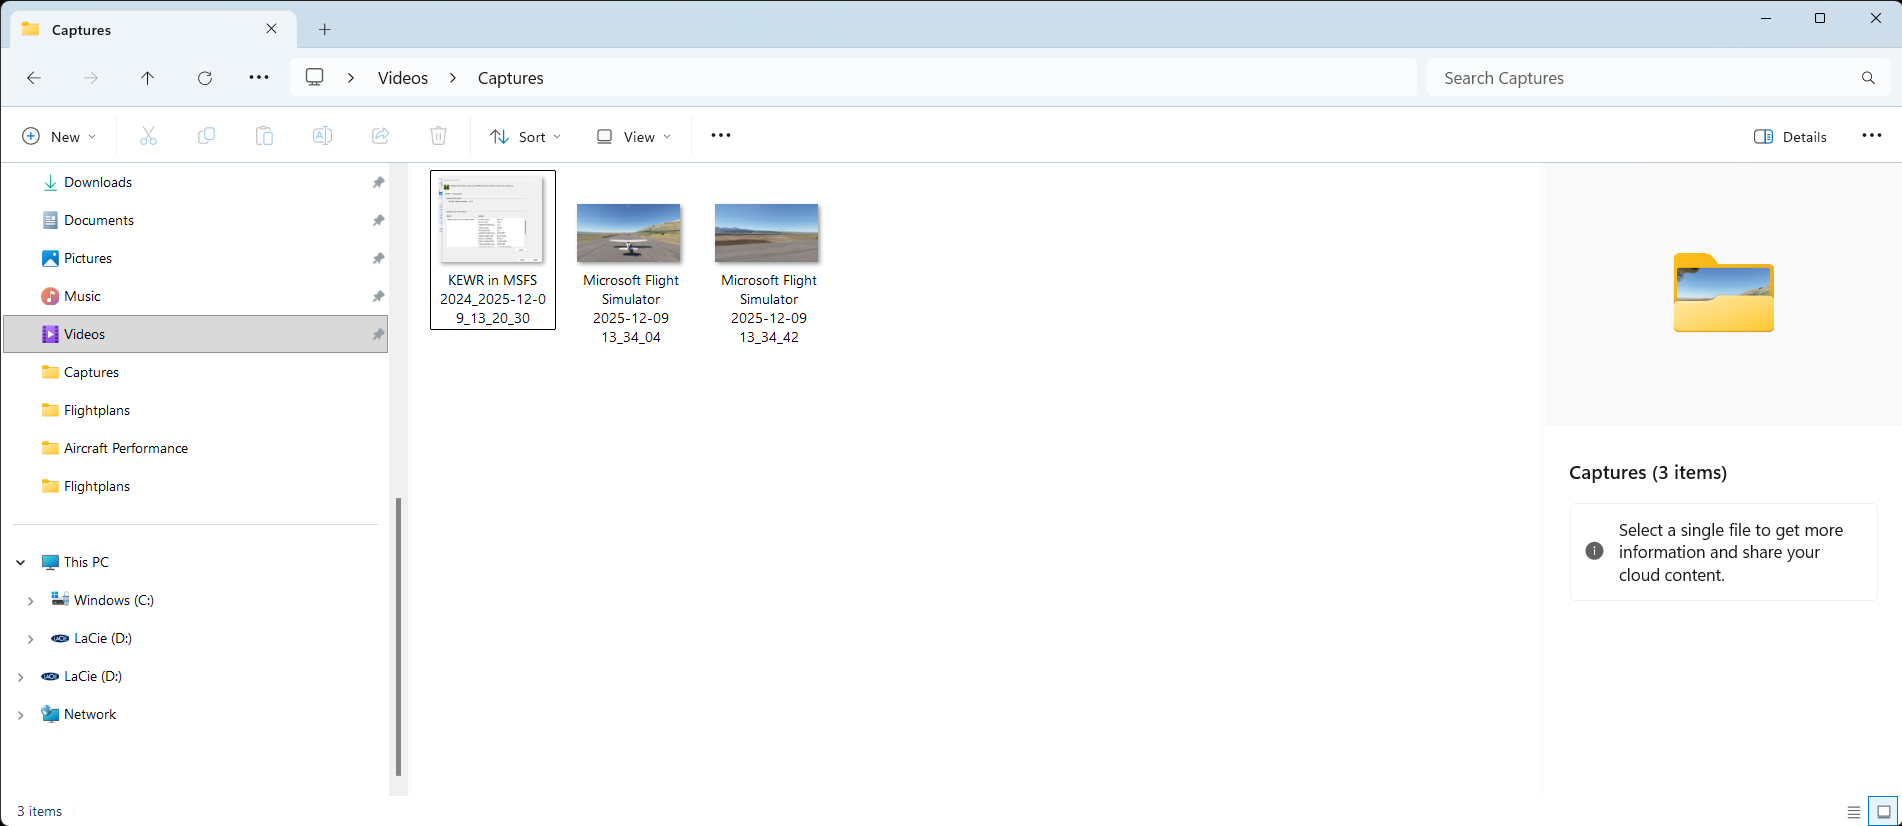The width and height of the screenshot is (1902, 826).
Task: Click the Refresh icon in navigation bar
Action: [x=205, y=78]
